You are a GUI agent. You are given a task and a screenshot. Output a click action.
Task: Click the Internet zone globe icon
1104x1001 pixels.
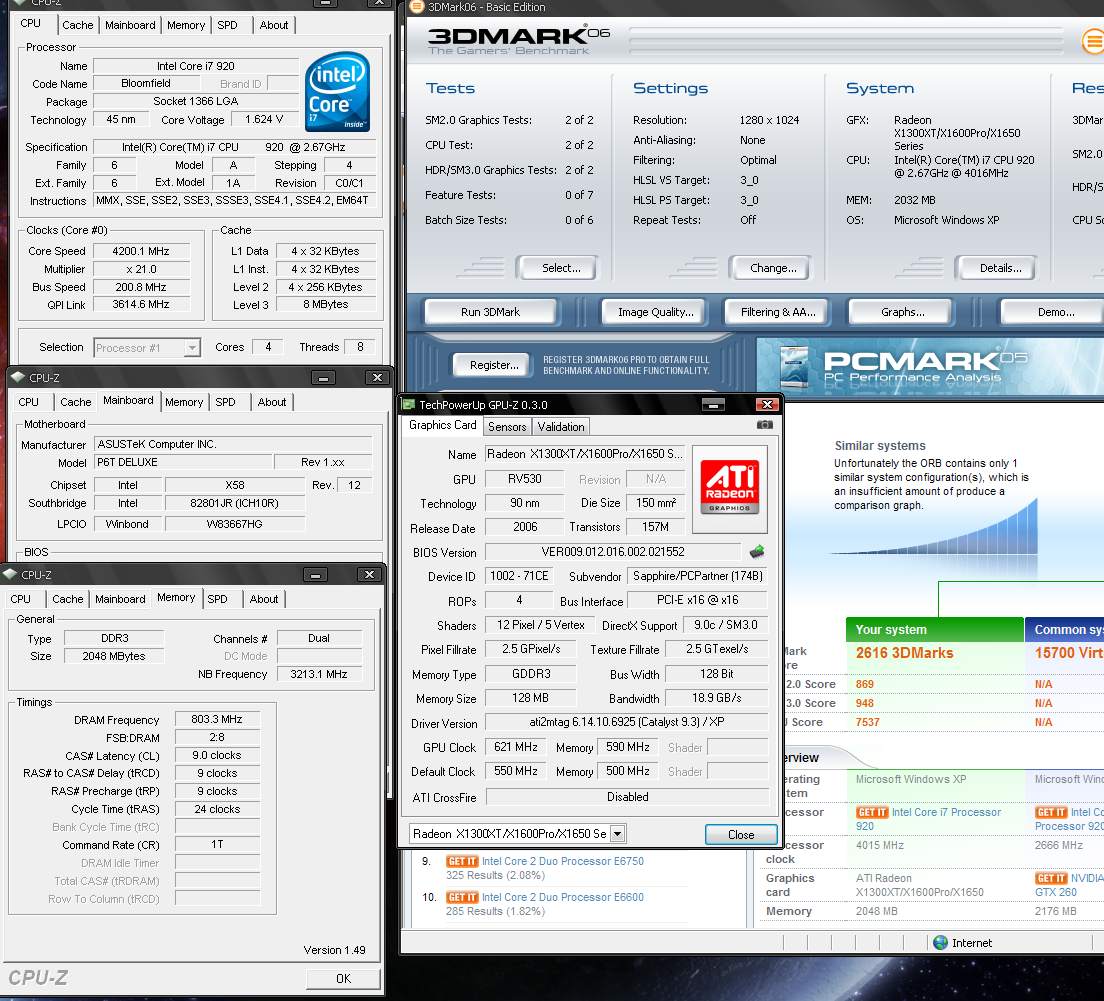940,943
